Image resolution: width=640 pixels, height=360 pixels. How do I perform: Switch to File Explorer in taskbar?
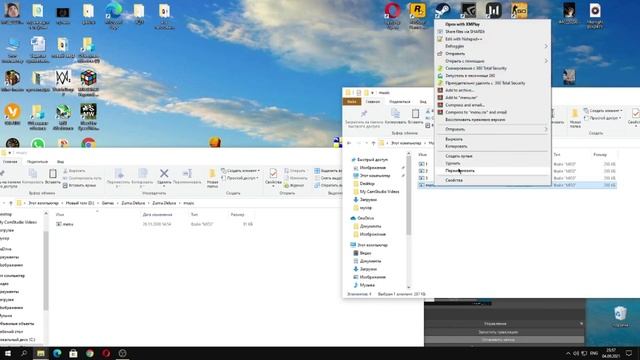41,353
